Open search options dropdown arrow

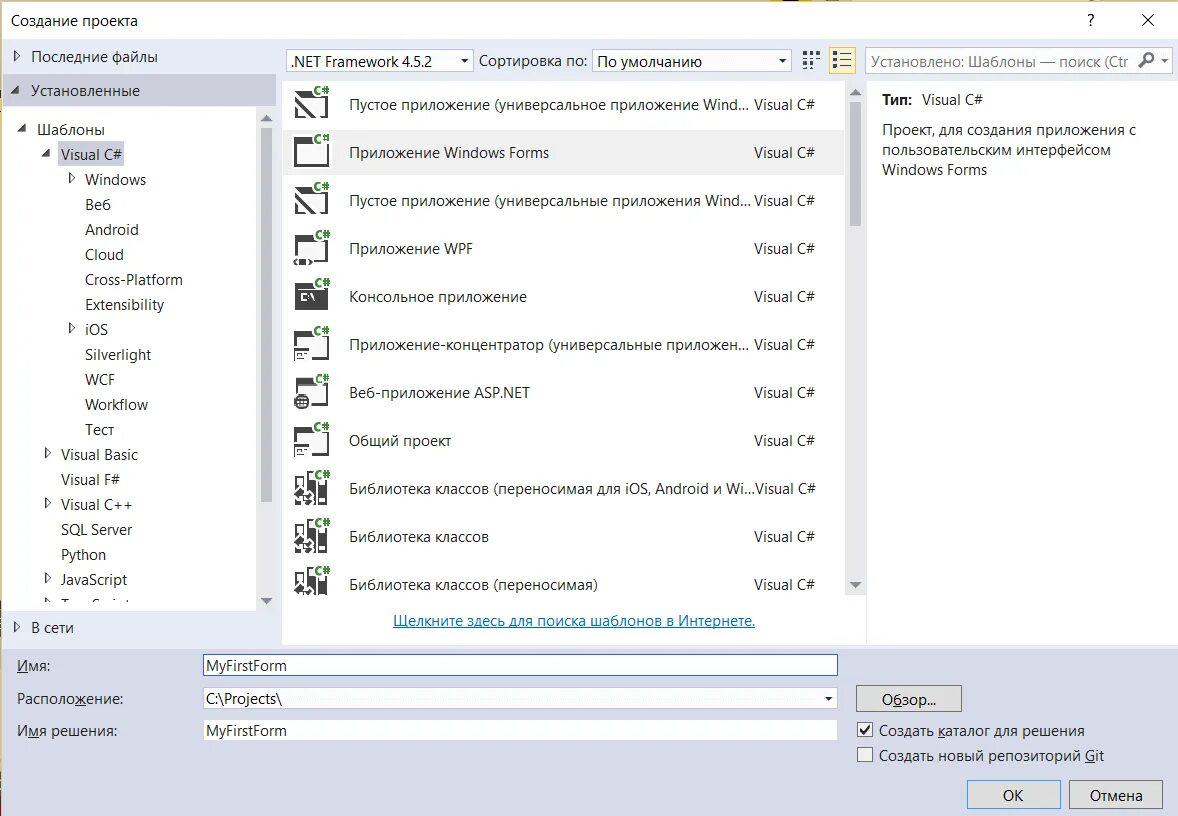[1164, 61]
